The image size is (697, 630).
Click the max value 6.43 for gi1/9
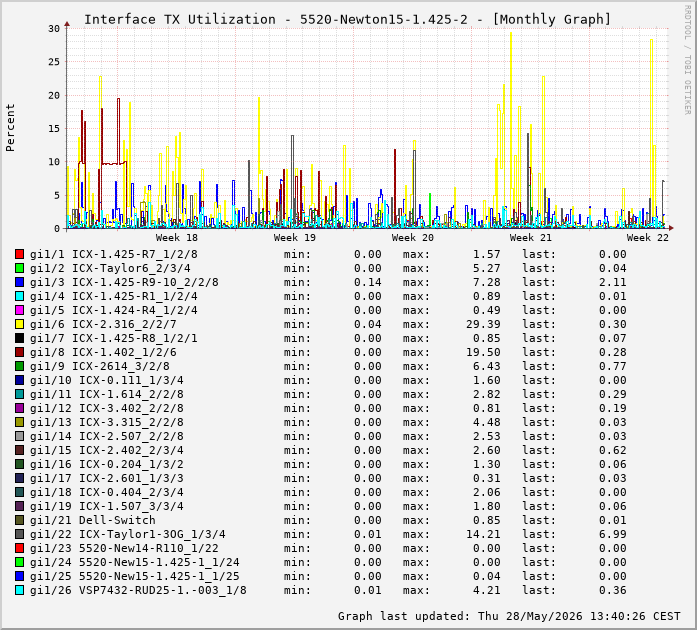tap(487, 366)
